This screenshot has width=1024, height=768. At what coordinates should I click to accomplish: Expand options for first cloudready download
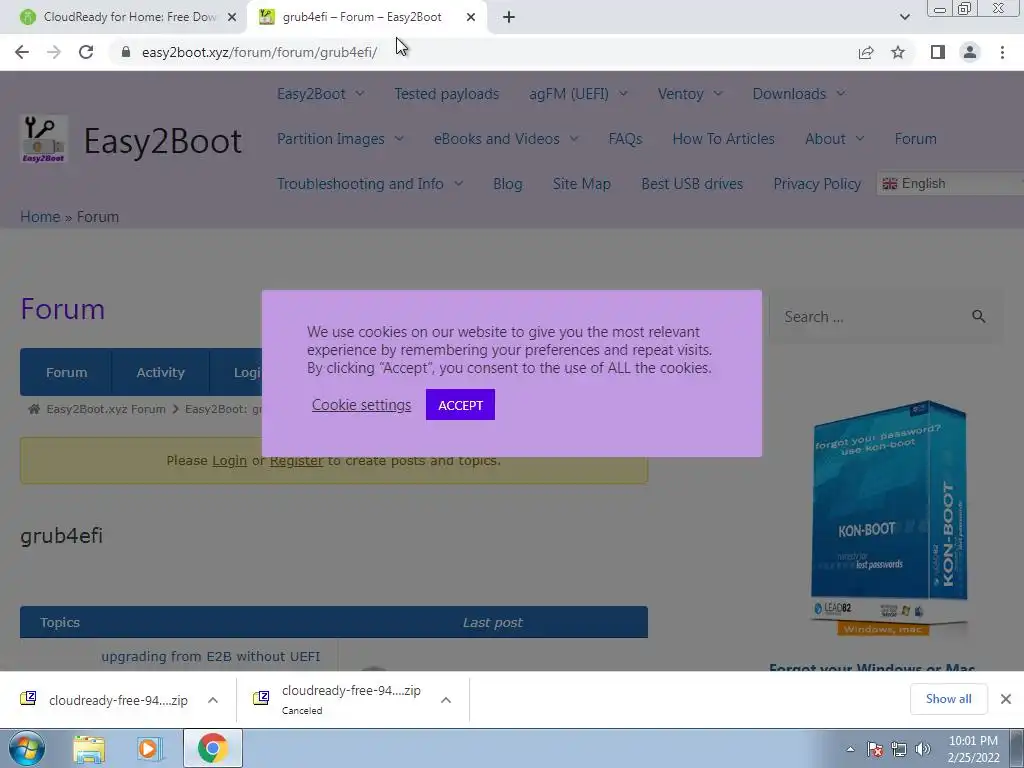(x=213, y=700)
